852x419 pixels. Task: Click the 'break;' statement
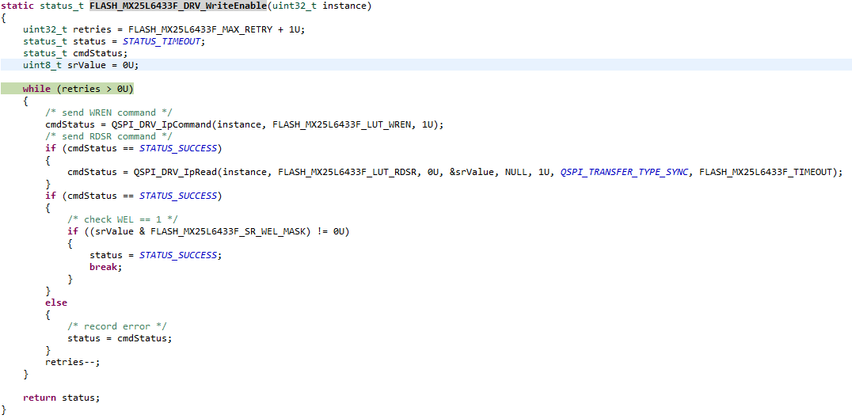click(106, 267)
